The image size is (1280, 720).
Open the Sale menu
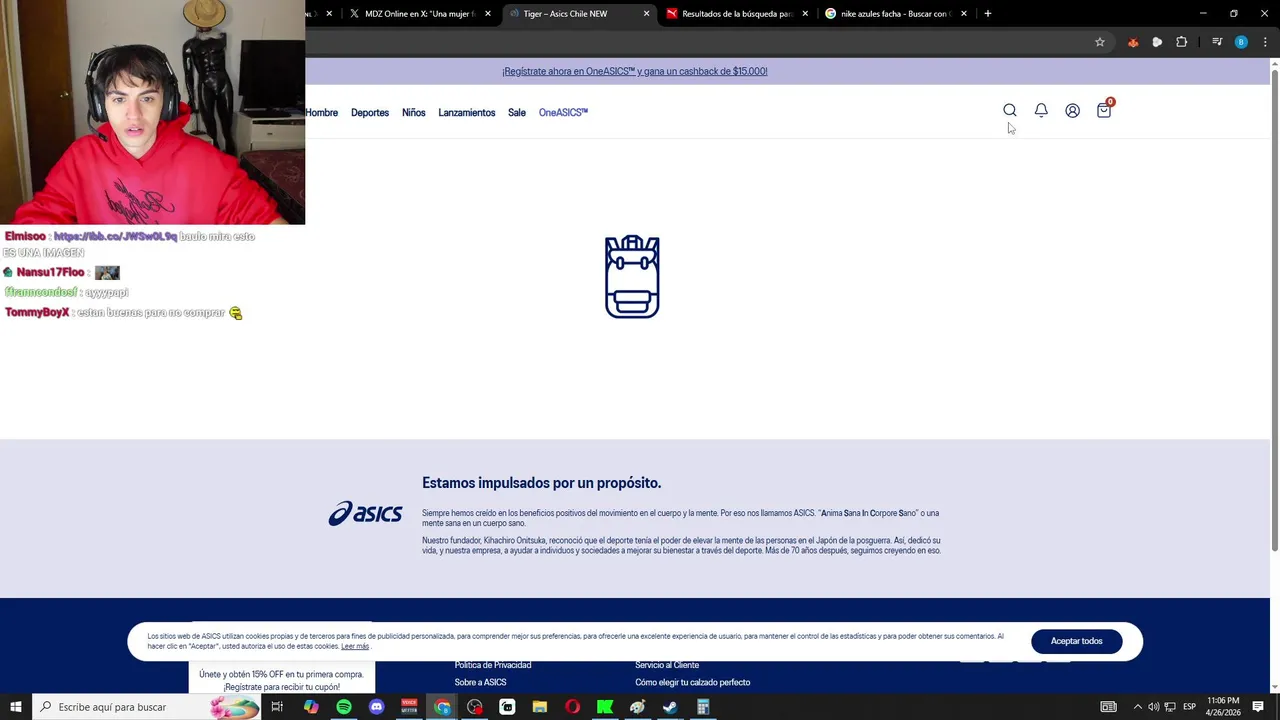coord(517,113)
